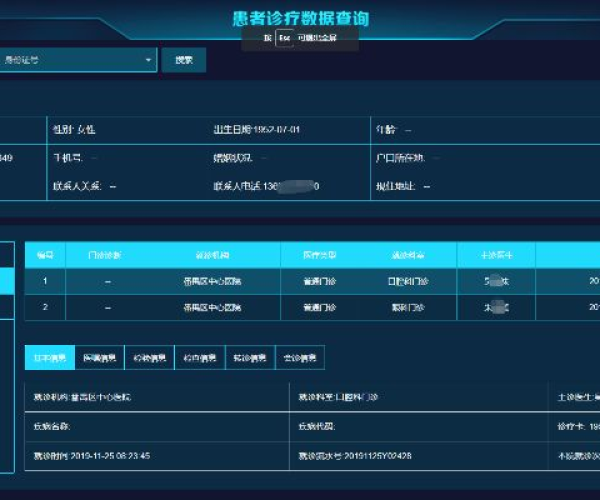Click hospital name cell in row 2
The width and height of the screenshot is (600, 500).
212,308
